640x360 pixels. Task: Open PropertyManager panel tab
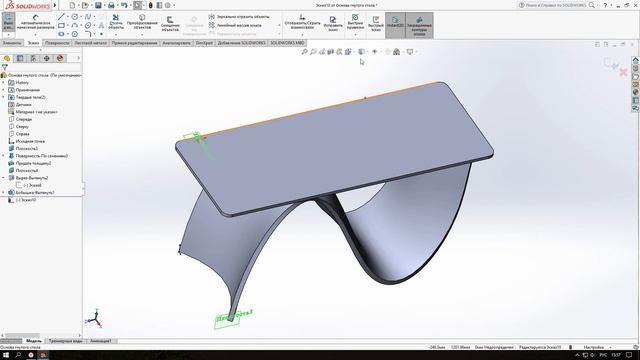point(20,58)
